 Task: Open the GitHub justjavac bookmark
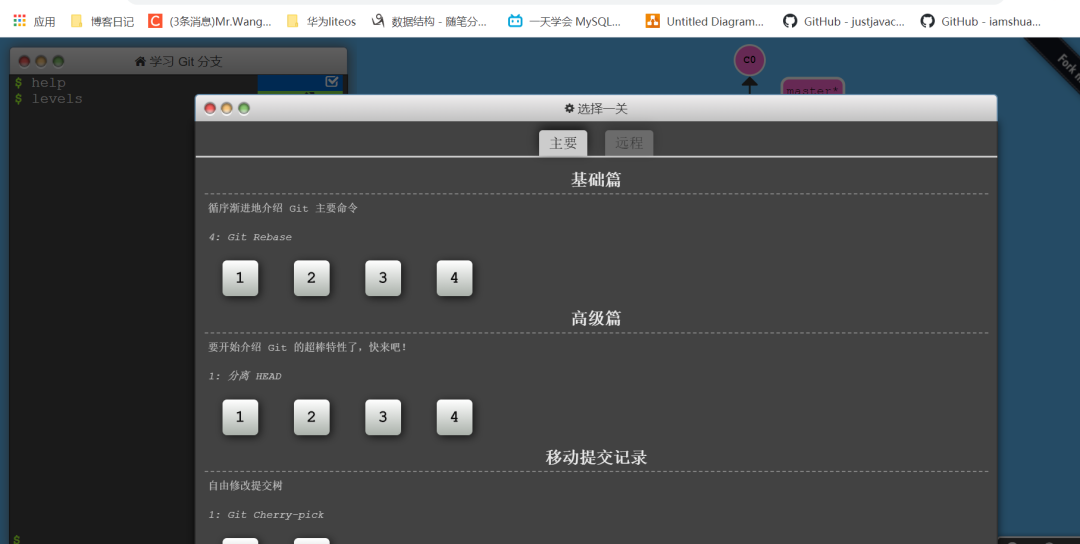point(844,21)
